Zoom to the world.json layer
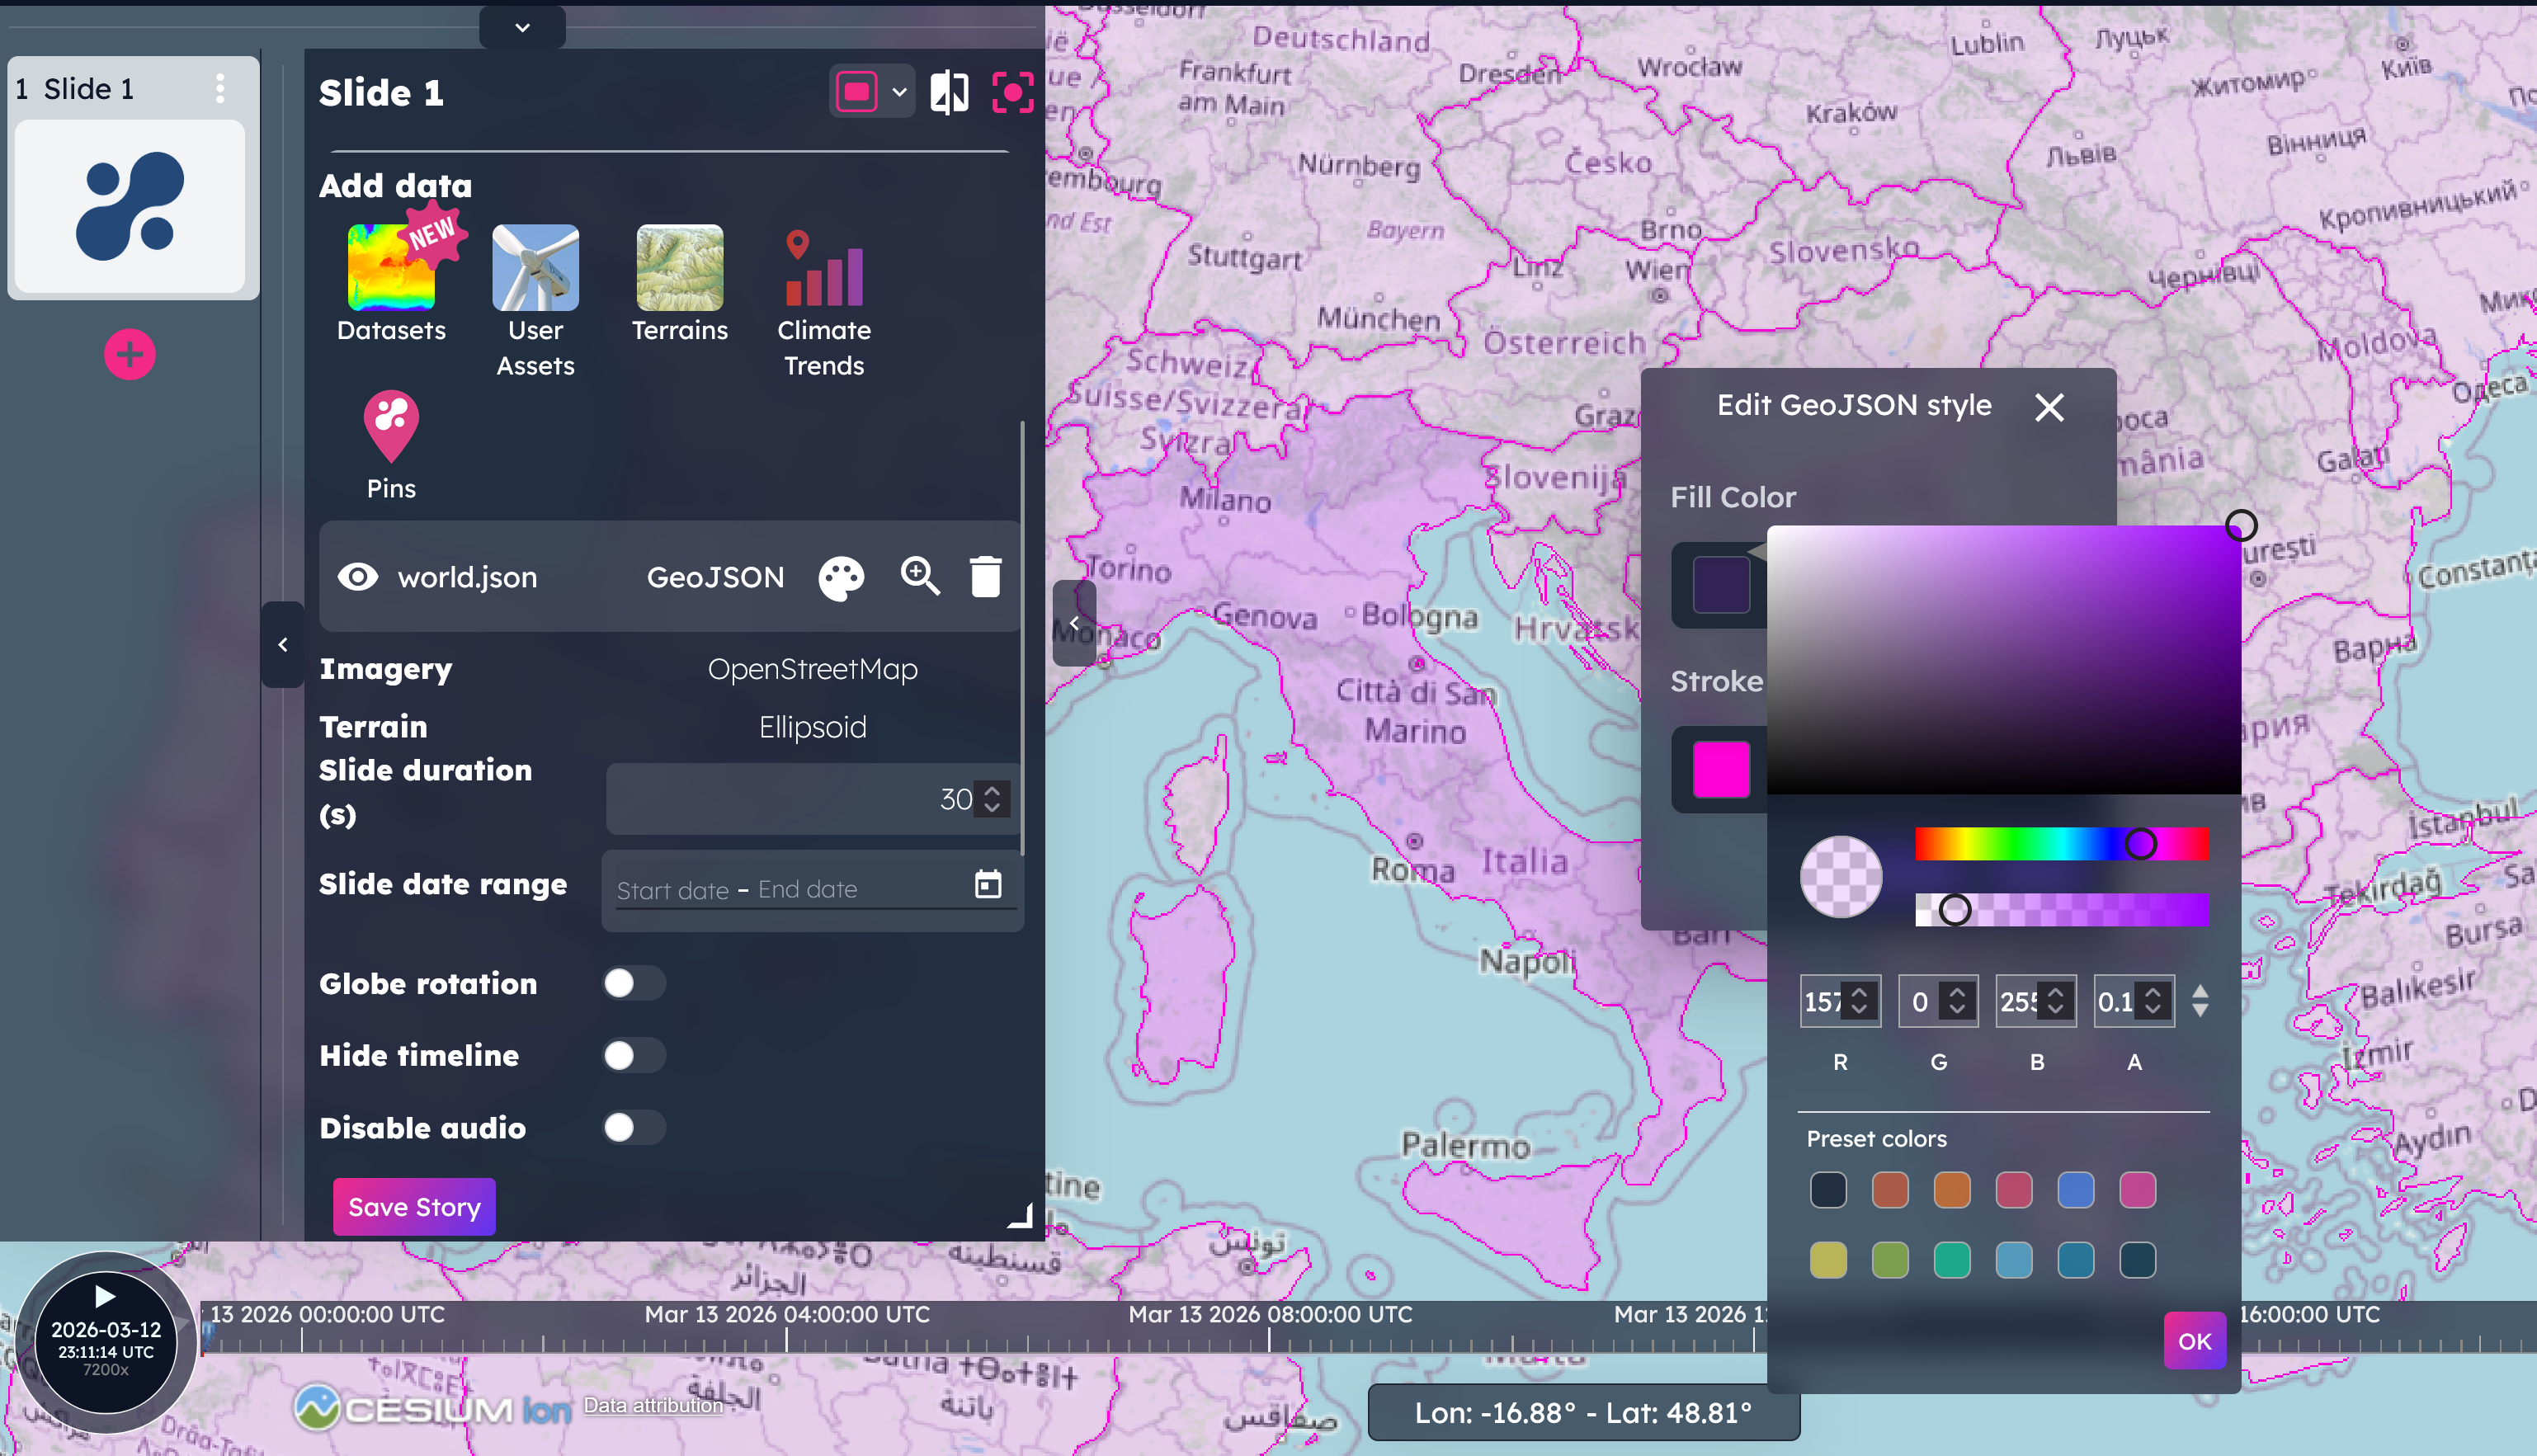The image size is (2537, 1456). pyautogui.click(x=919, y=577)
